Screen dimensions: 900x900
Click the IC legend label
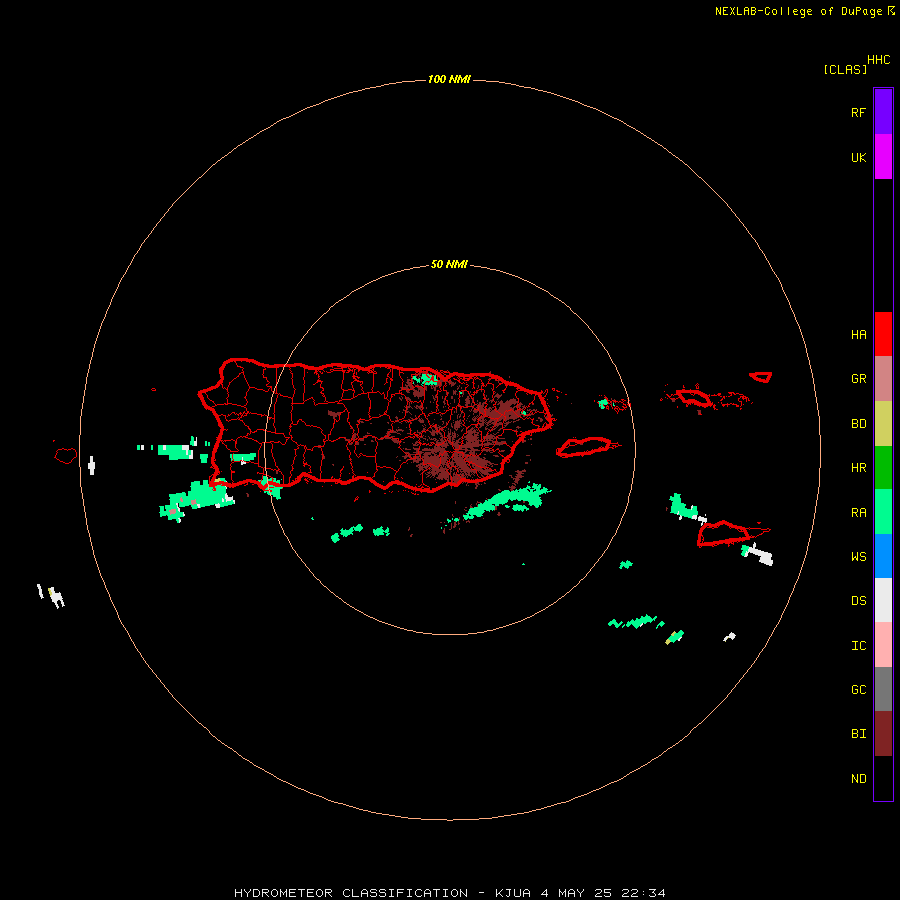click(858, 645)
